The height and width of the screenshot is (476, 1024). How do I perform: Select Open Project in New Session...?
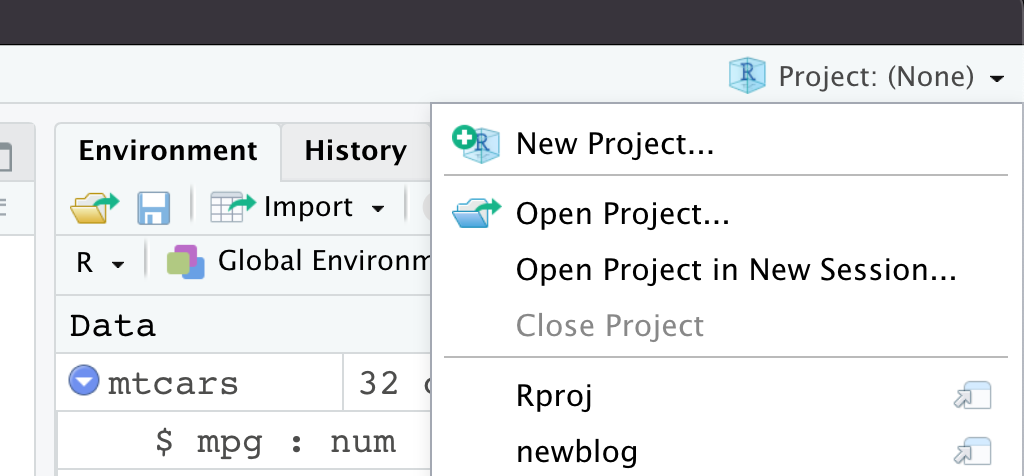[x=737, y=270]
